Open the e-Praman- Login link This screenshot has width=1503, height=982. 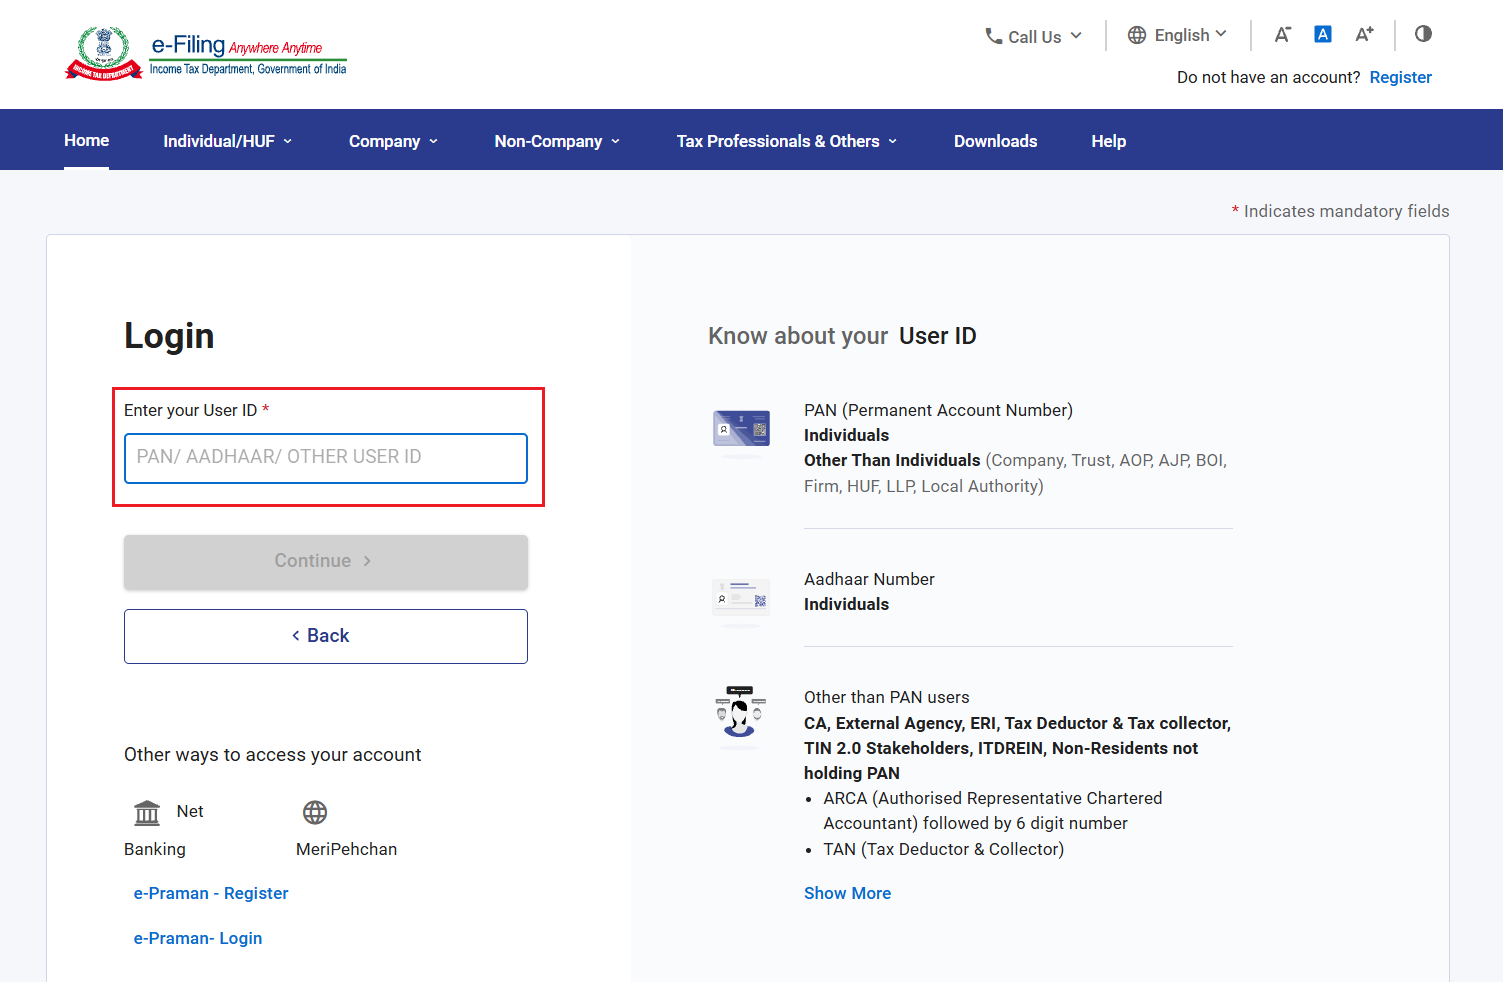pyautogui.click(x=198, y=938)
